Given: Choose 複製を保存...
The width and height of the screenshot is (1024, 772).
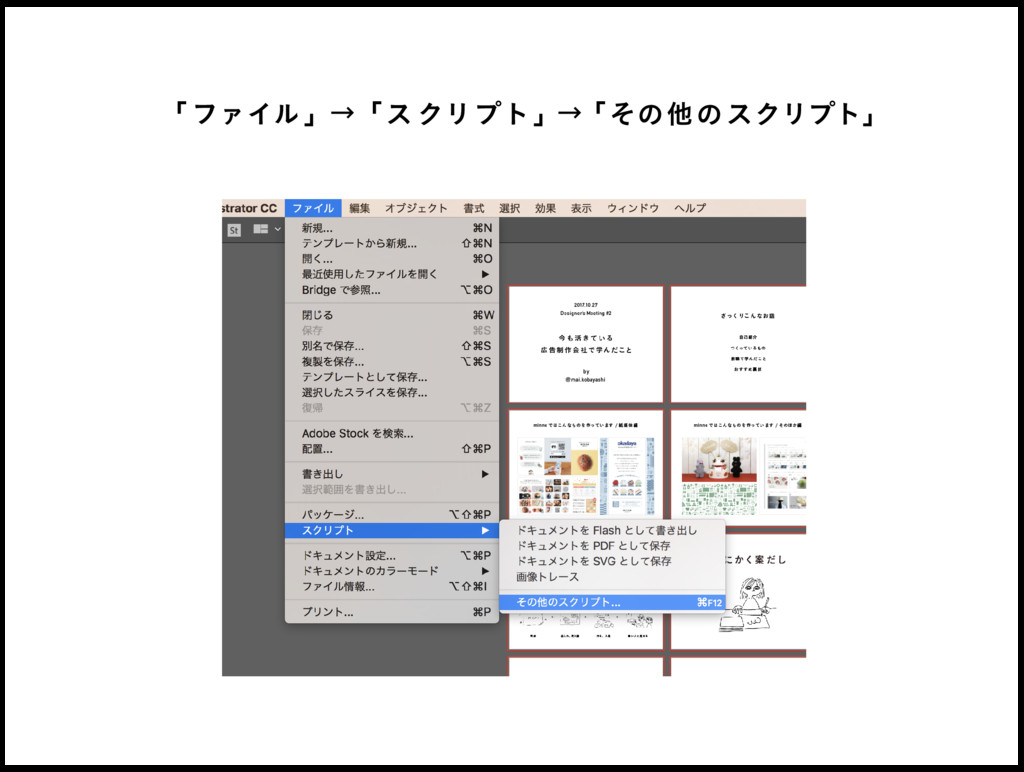Looking at the screenshot, I should tap(392, 362).
